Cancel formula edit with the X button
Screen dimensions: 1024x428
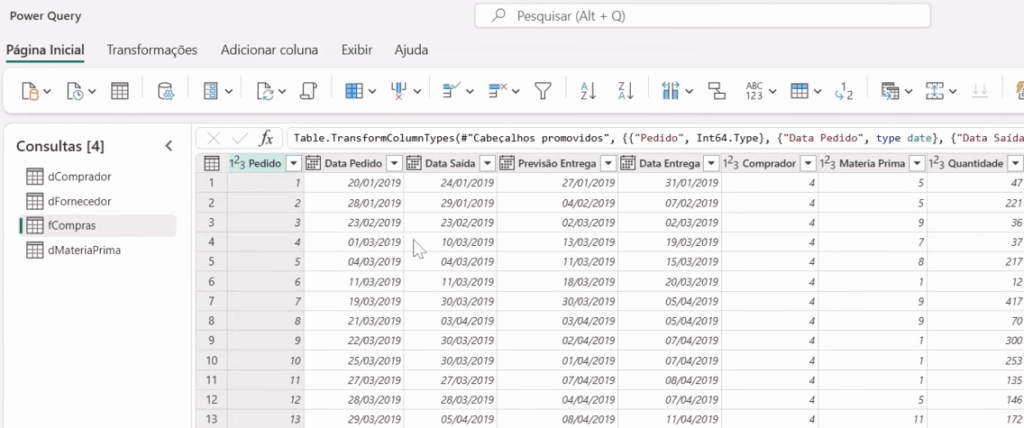pyautogui.click(x=214, y=138)
